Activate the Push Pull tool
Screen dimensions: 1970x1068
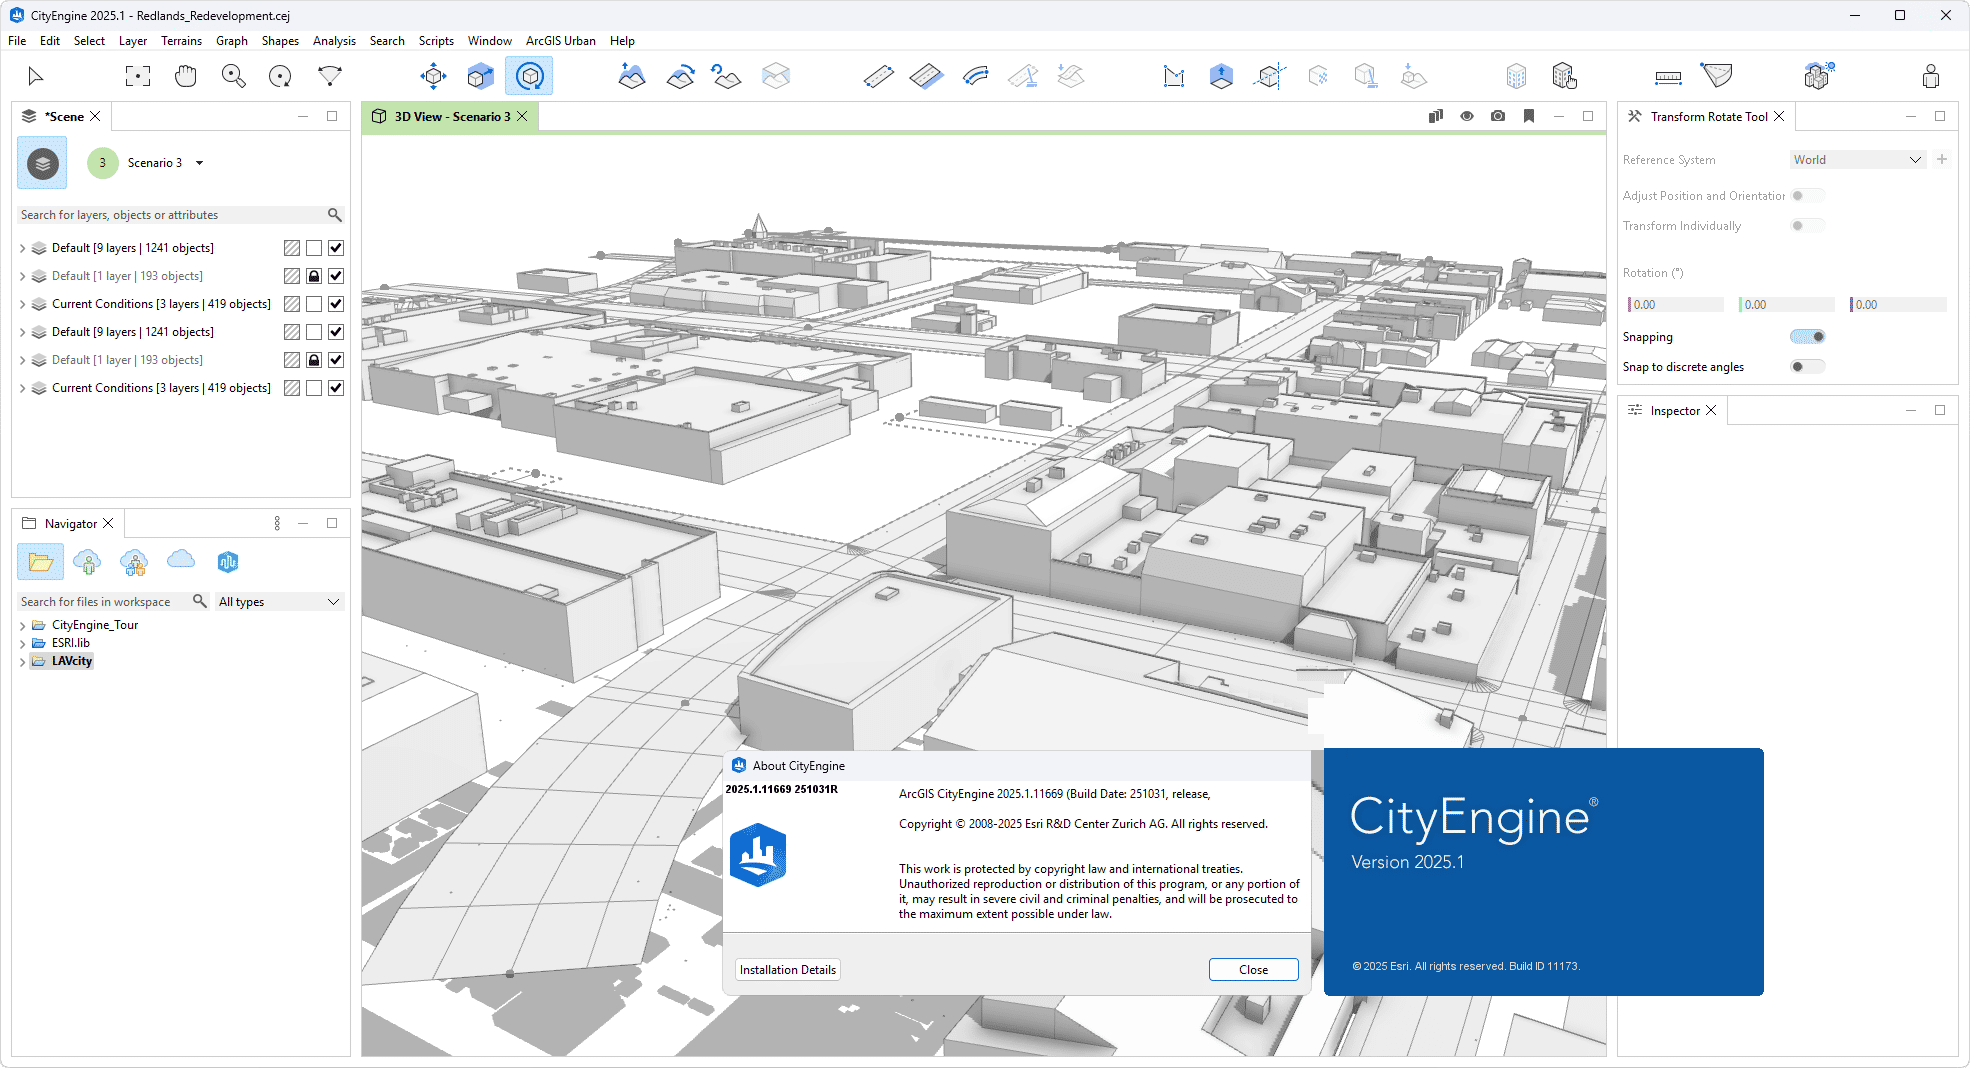tap(1221, 75)
